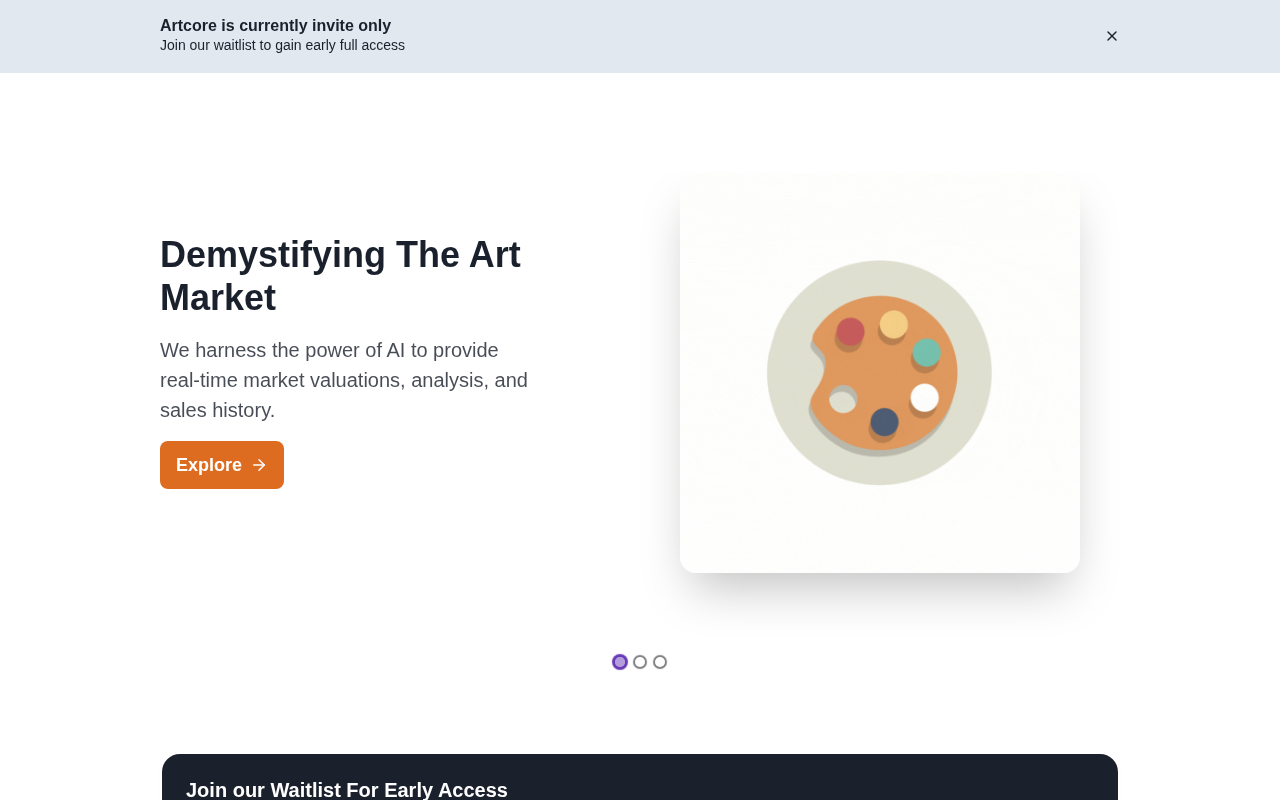The height and width of the screenshot is (800, 1280).
Task: Click "Join our waitlist to gain early full access" text
Action: pos(282,45)
